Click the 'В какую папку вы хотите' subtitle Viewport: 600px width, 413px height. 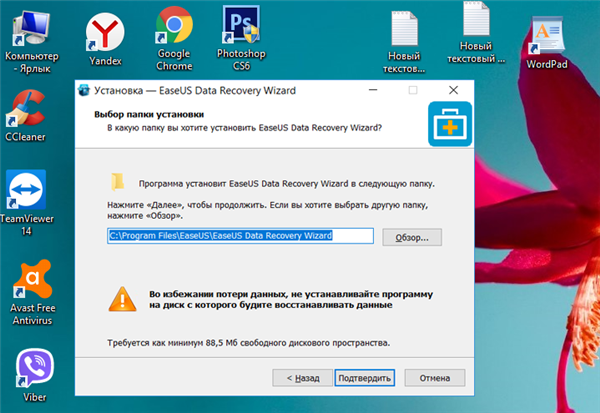click(x=244, y=128)
